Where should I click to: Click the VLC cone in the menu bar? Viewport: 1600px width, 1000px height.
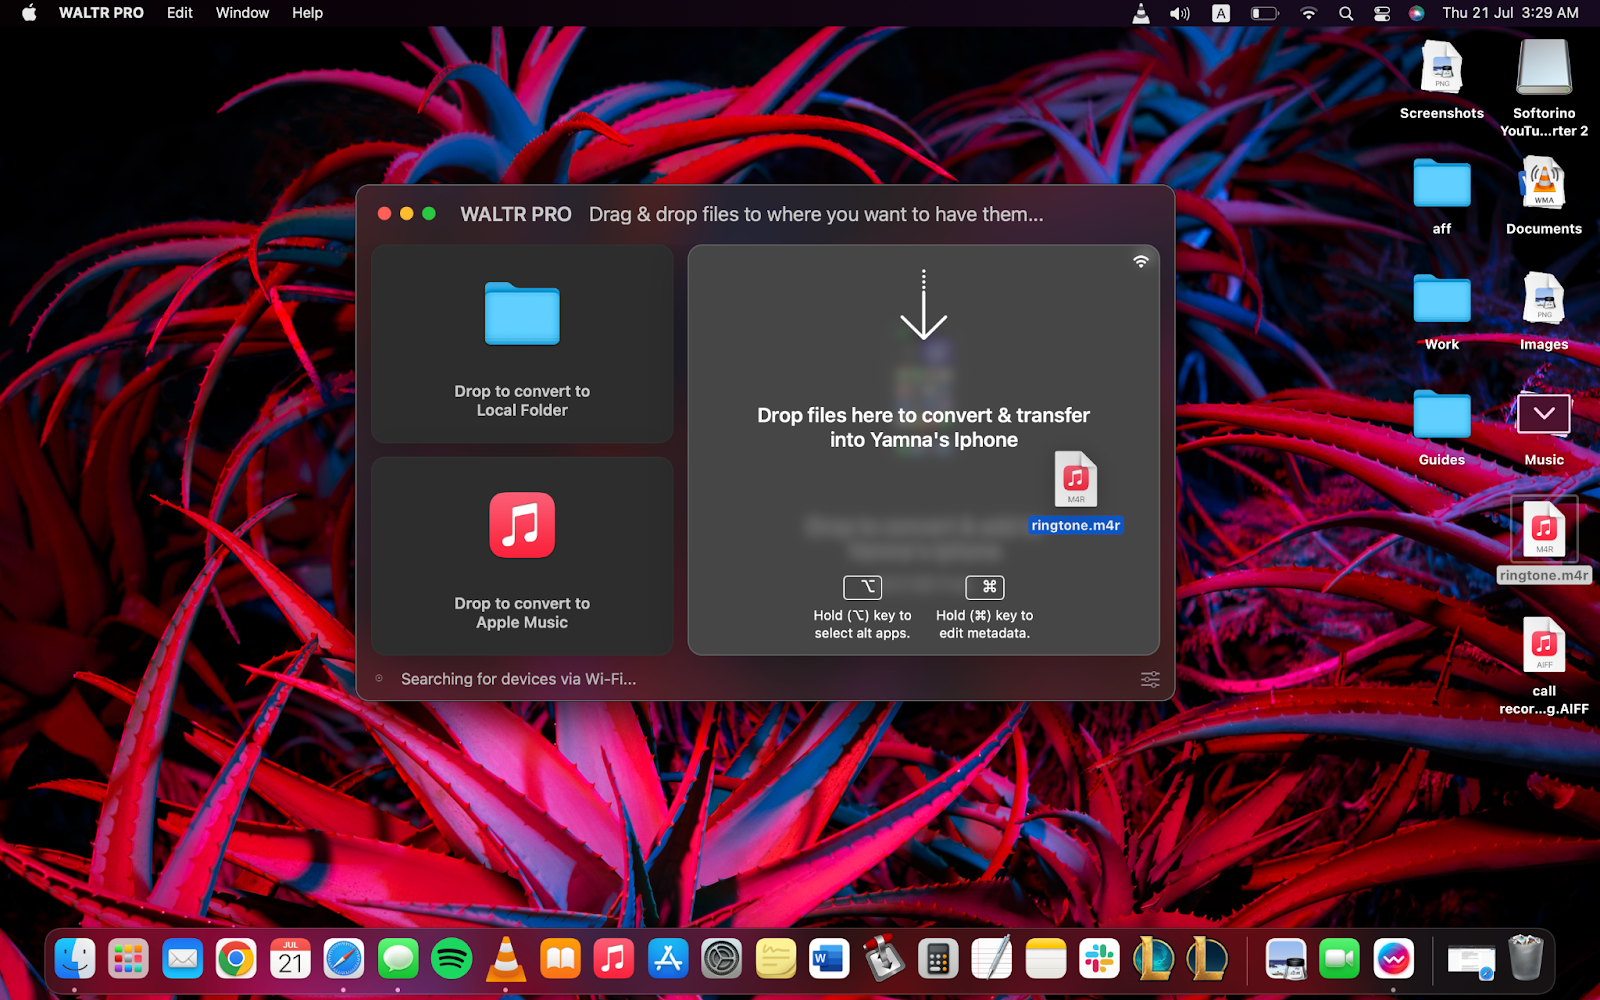tap(1141, 13)
